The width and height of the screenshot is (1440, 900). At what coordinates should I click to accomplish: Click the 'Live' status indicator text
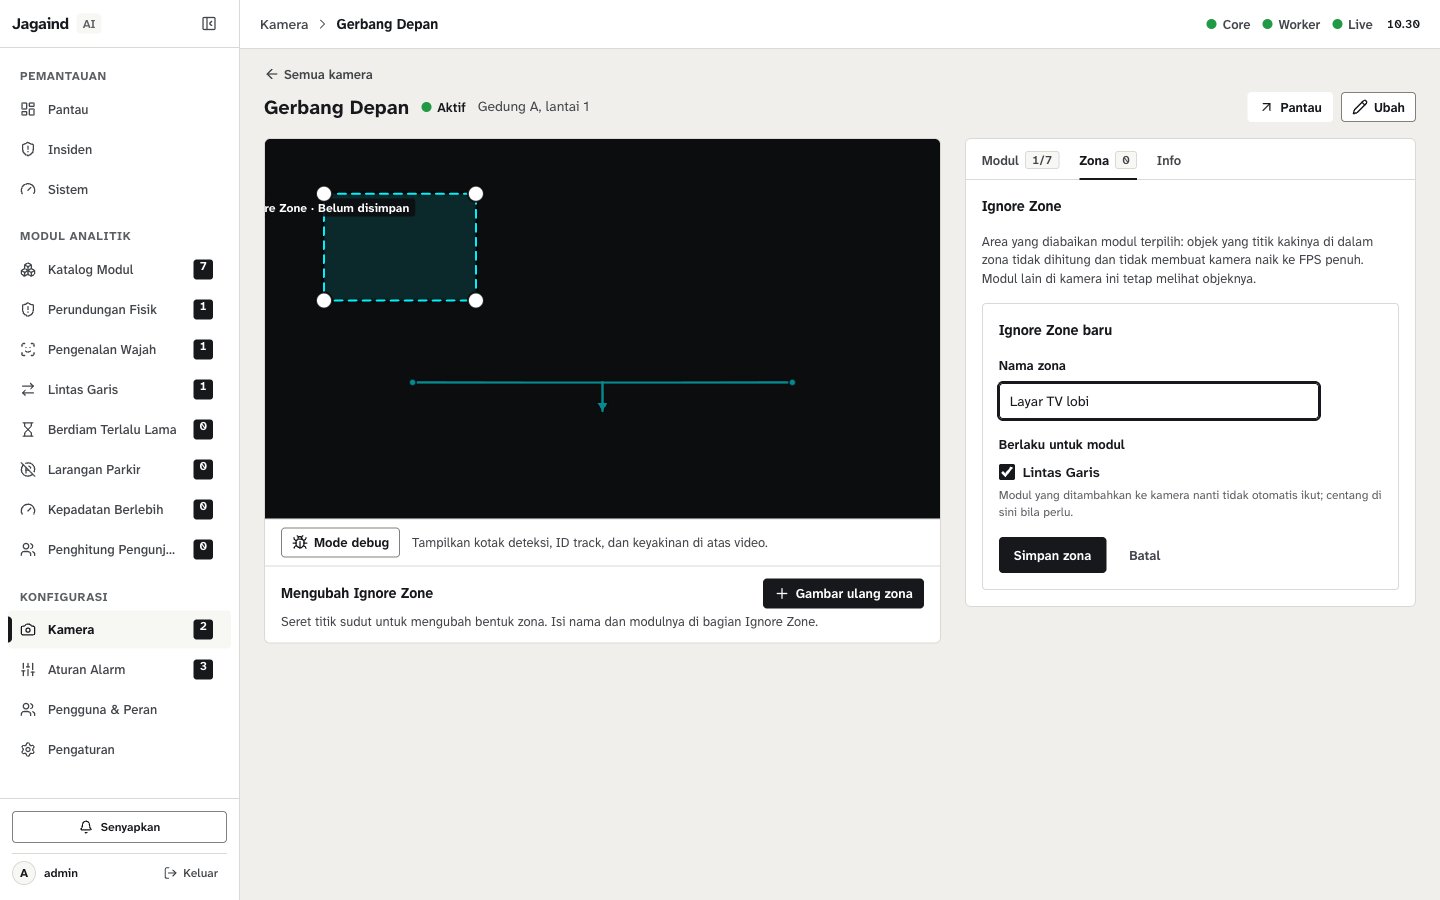[1360, 24]
